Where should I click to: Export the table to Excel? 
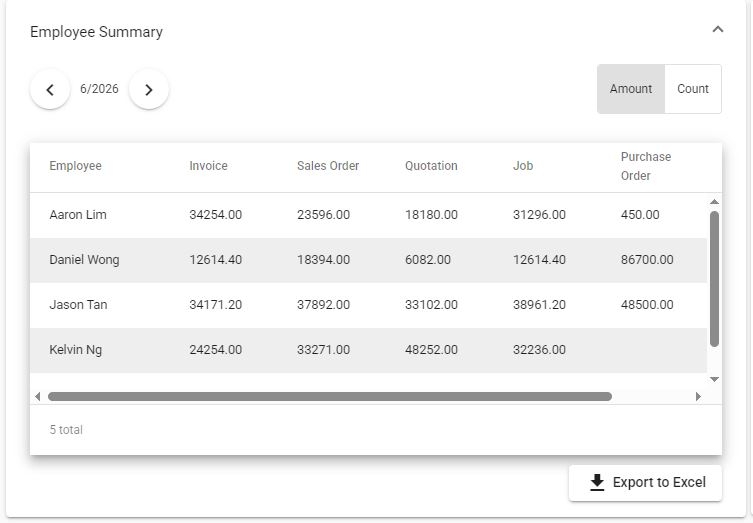(645, 483)
